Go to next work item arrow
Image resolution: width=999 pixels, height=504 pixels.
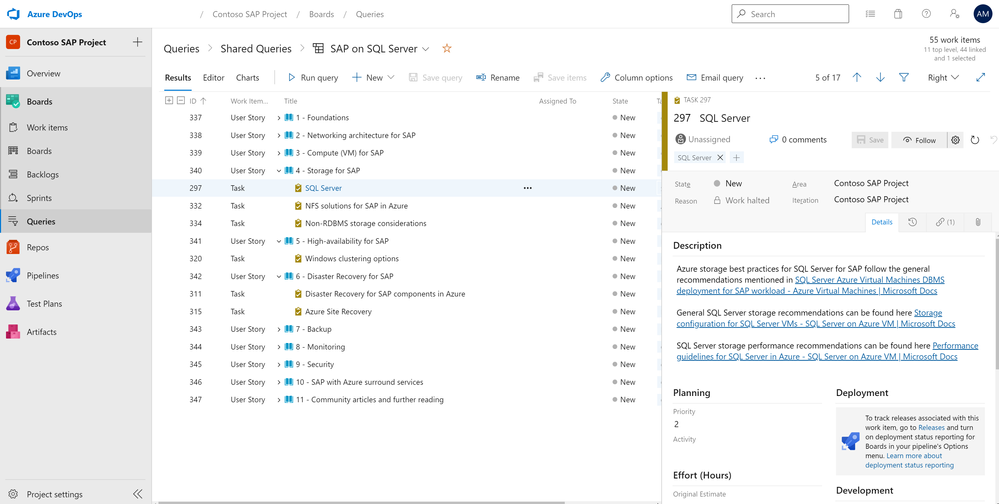click(x=880, y=78)
